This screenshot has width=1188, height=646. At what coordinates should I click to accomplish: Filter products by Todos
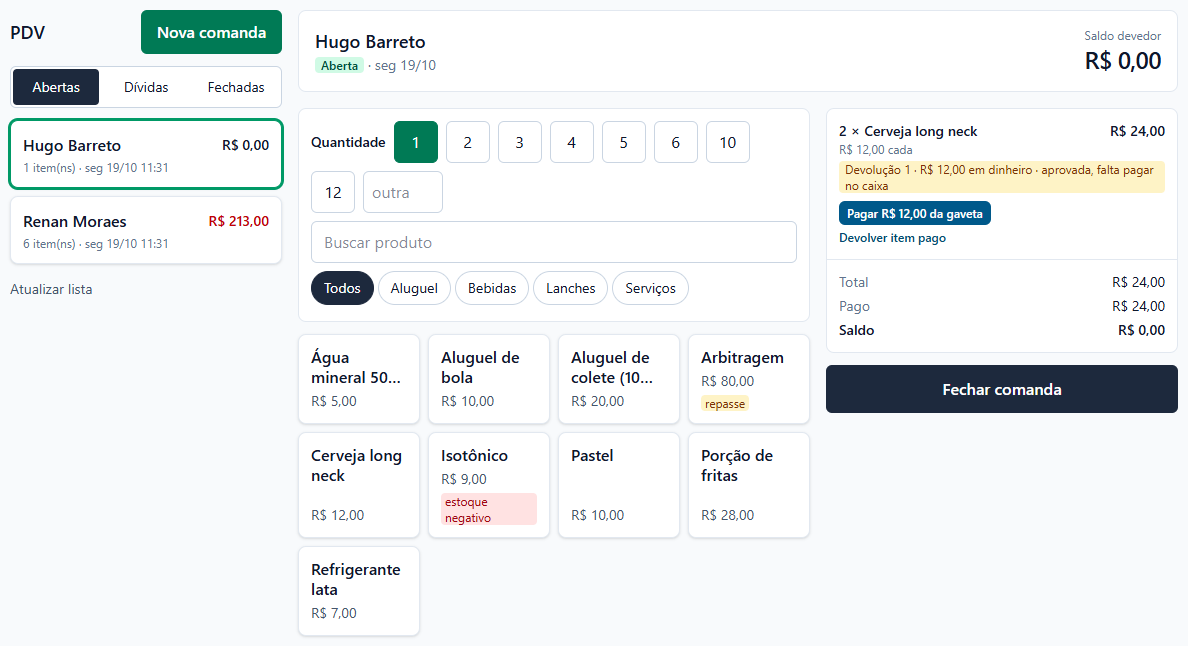pos(342,289)
